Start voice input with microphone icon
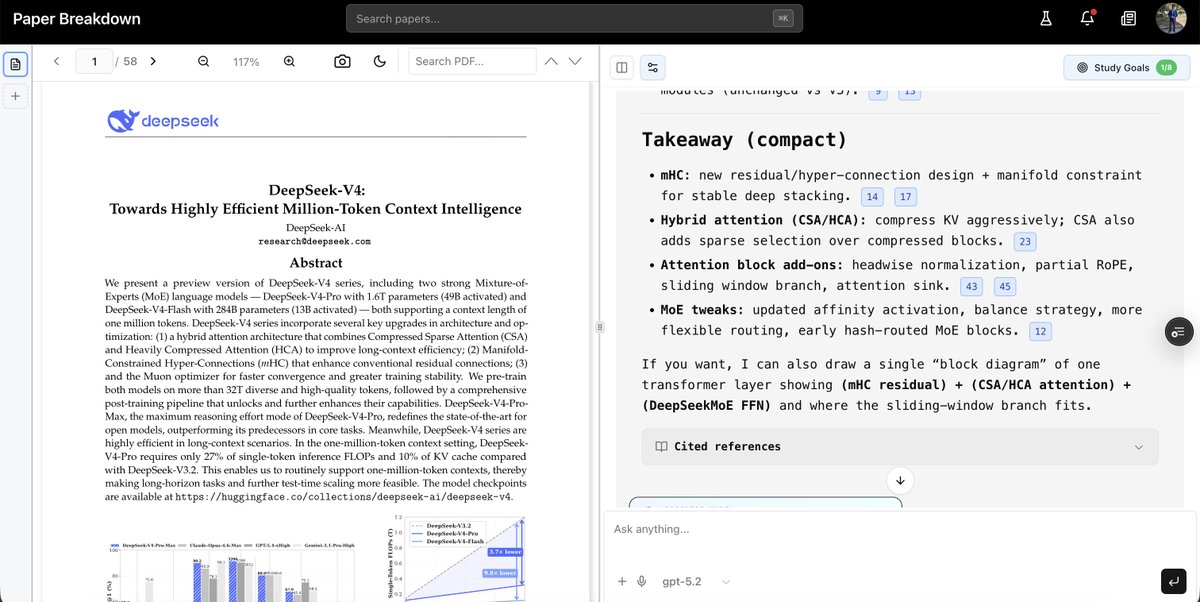The image size is (1200, 602). pos(641,581)
